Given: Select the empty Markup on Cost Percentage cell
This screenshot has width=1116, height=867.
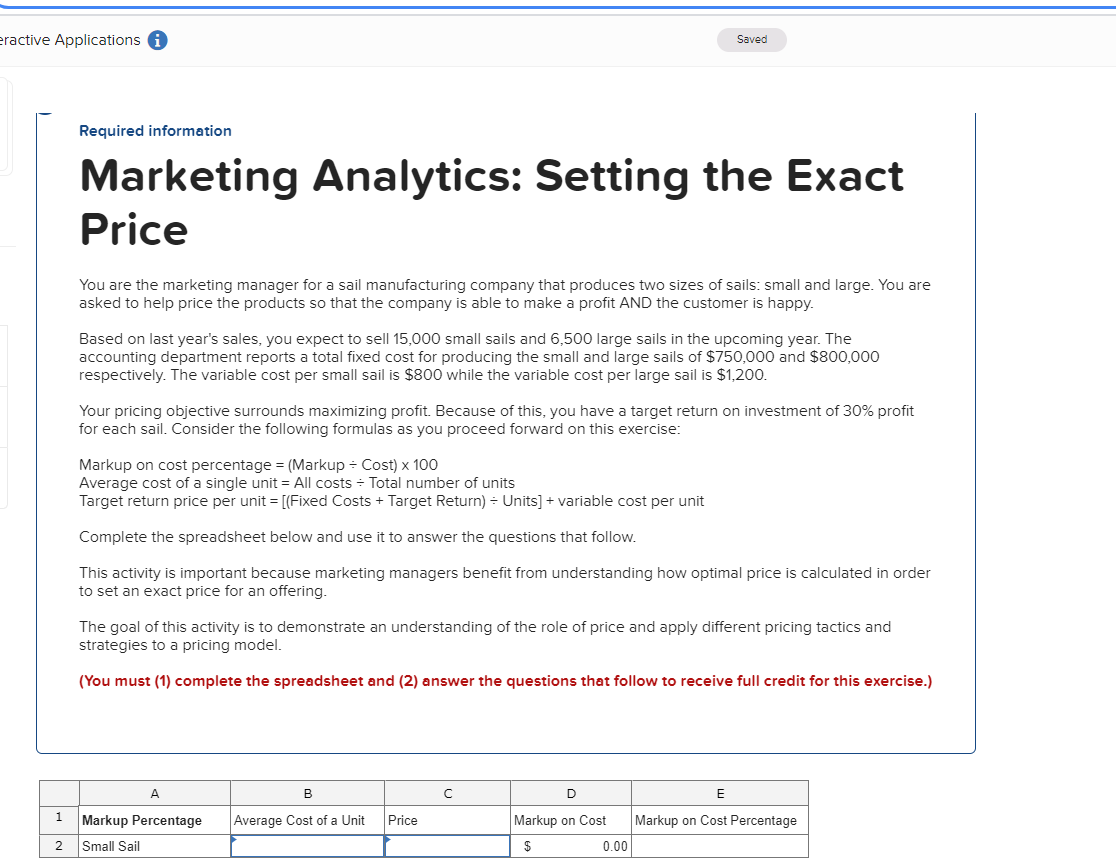Looking at the screenshot, I should [x=718, y=845].
